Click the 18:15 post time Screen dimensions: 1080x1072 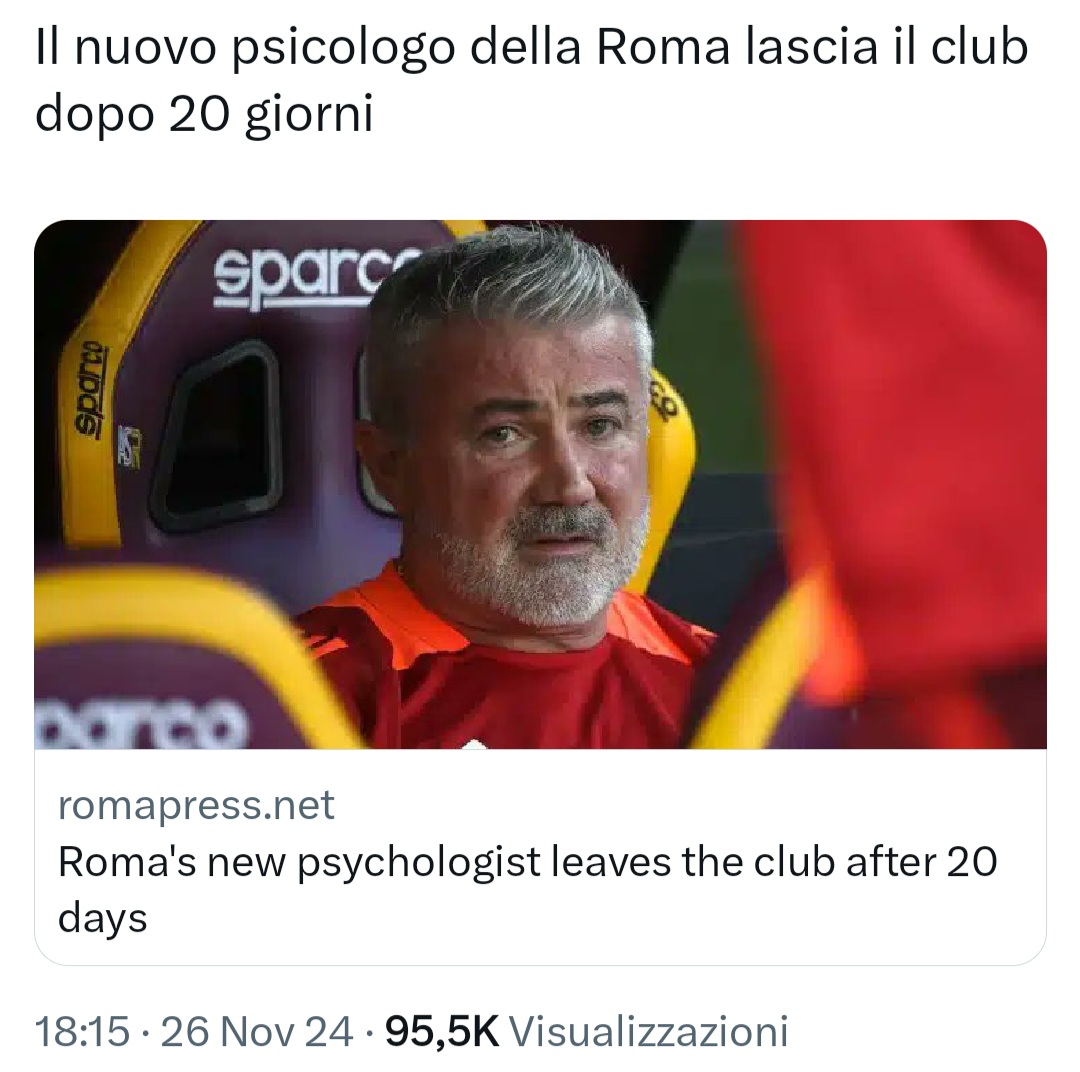click(82, 1031)
